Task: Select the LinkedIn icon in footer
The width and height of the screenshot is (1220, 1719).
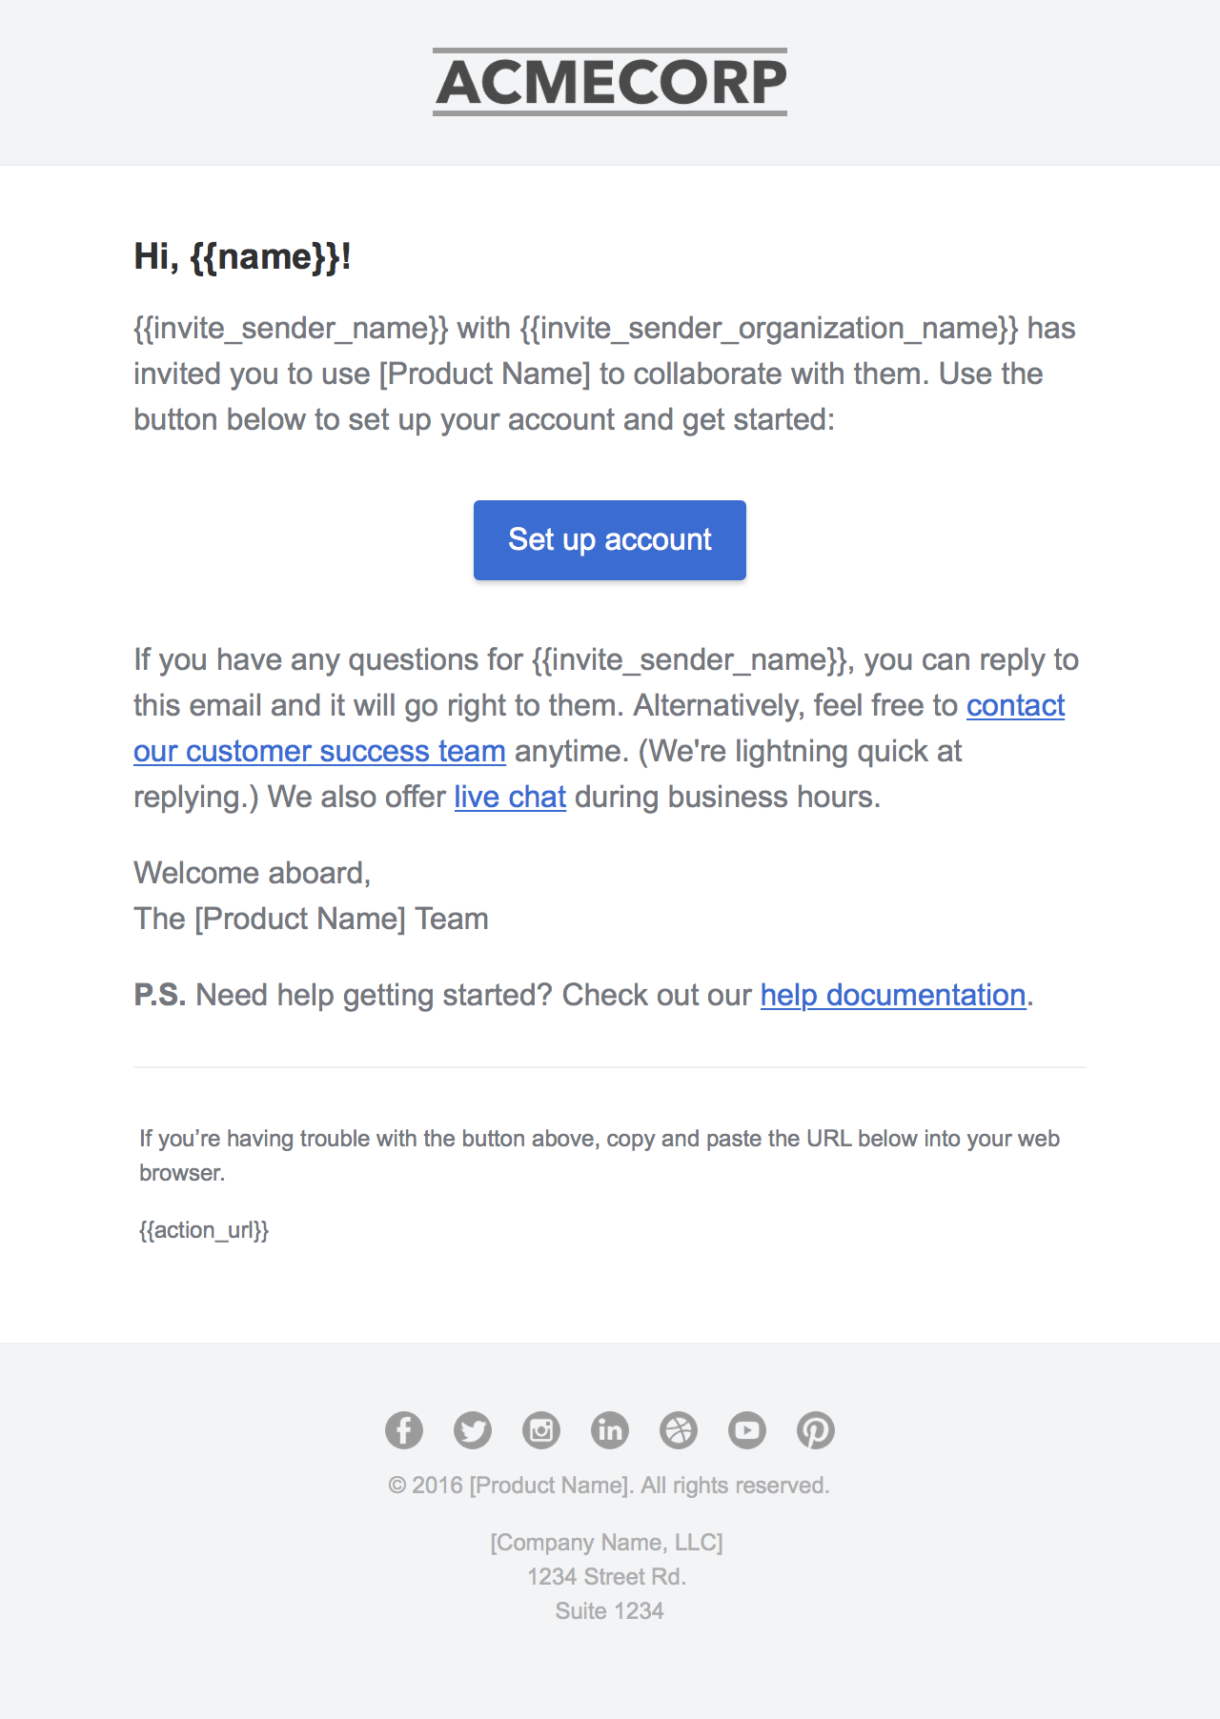Action: (610, 1430)
